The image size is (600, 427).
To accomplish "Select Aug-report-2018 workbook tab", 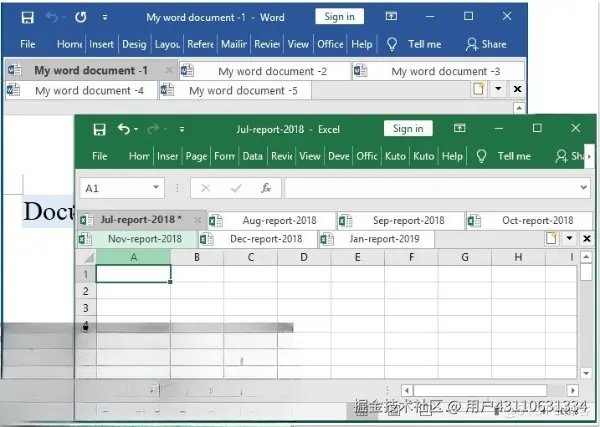I will pyautogui.click(x=272, y=220).
